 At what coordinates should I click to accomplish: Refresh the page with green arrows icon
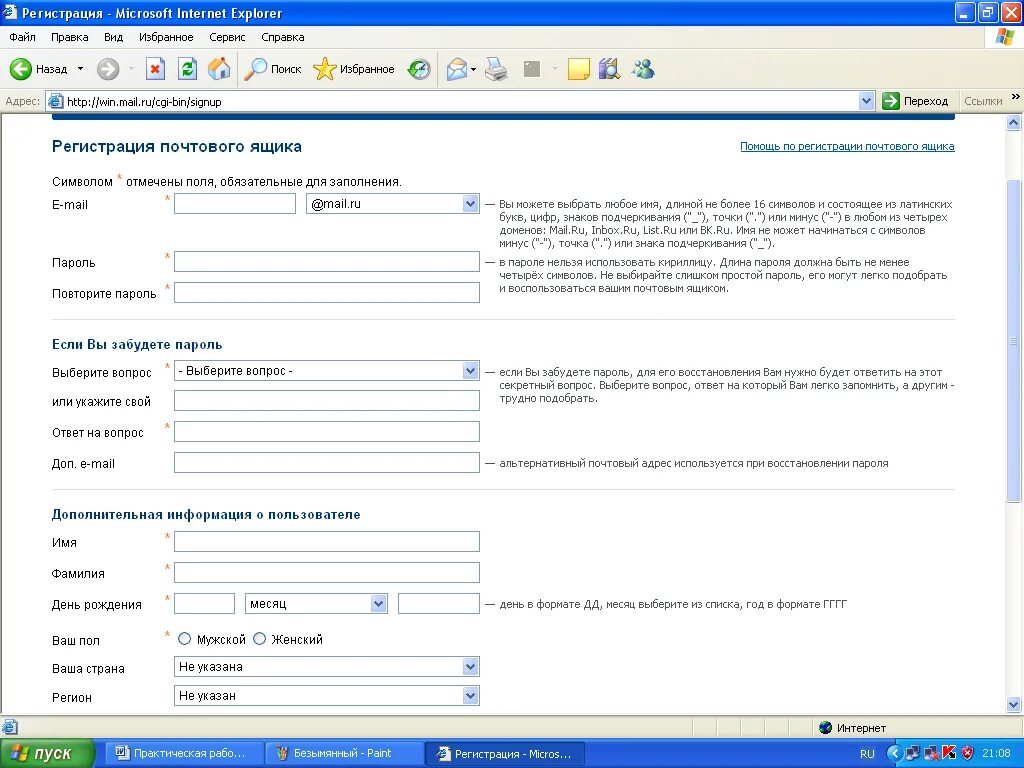(x=187, y=69)
